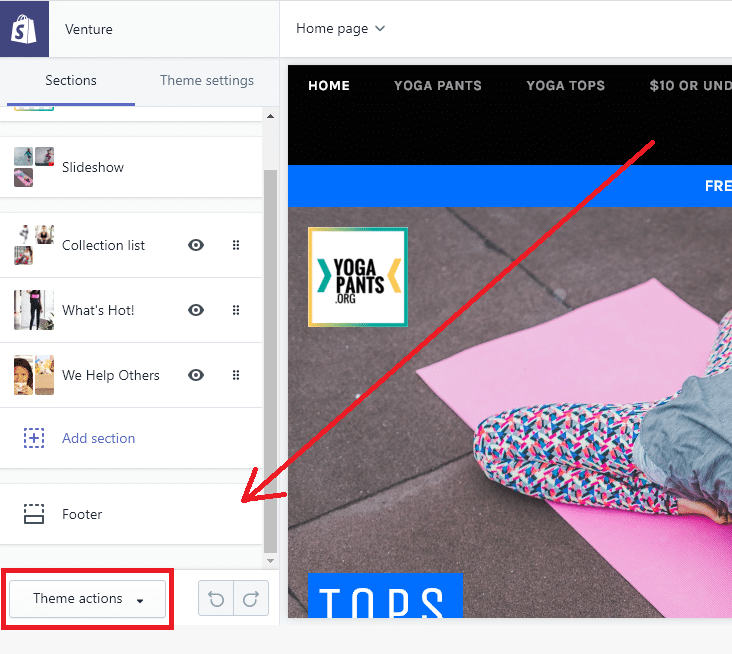Viewport: 732px width, 654px height.
Task: Click YOGA TOPS in the preview menu
Action: pos(565,85)
